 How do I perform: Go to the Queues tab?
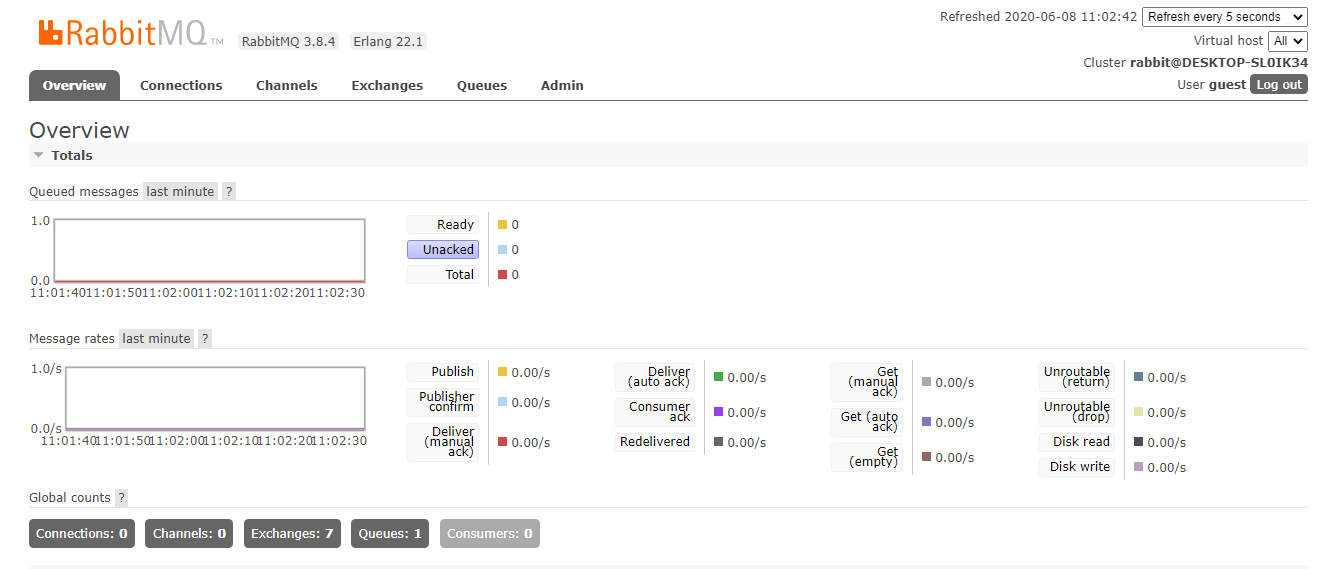point(482,85)
